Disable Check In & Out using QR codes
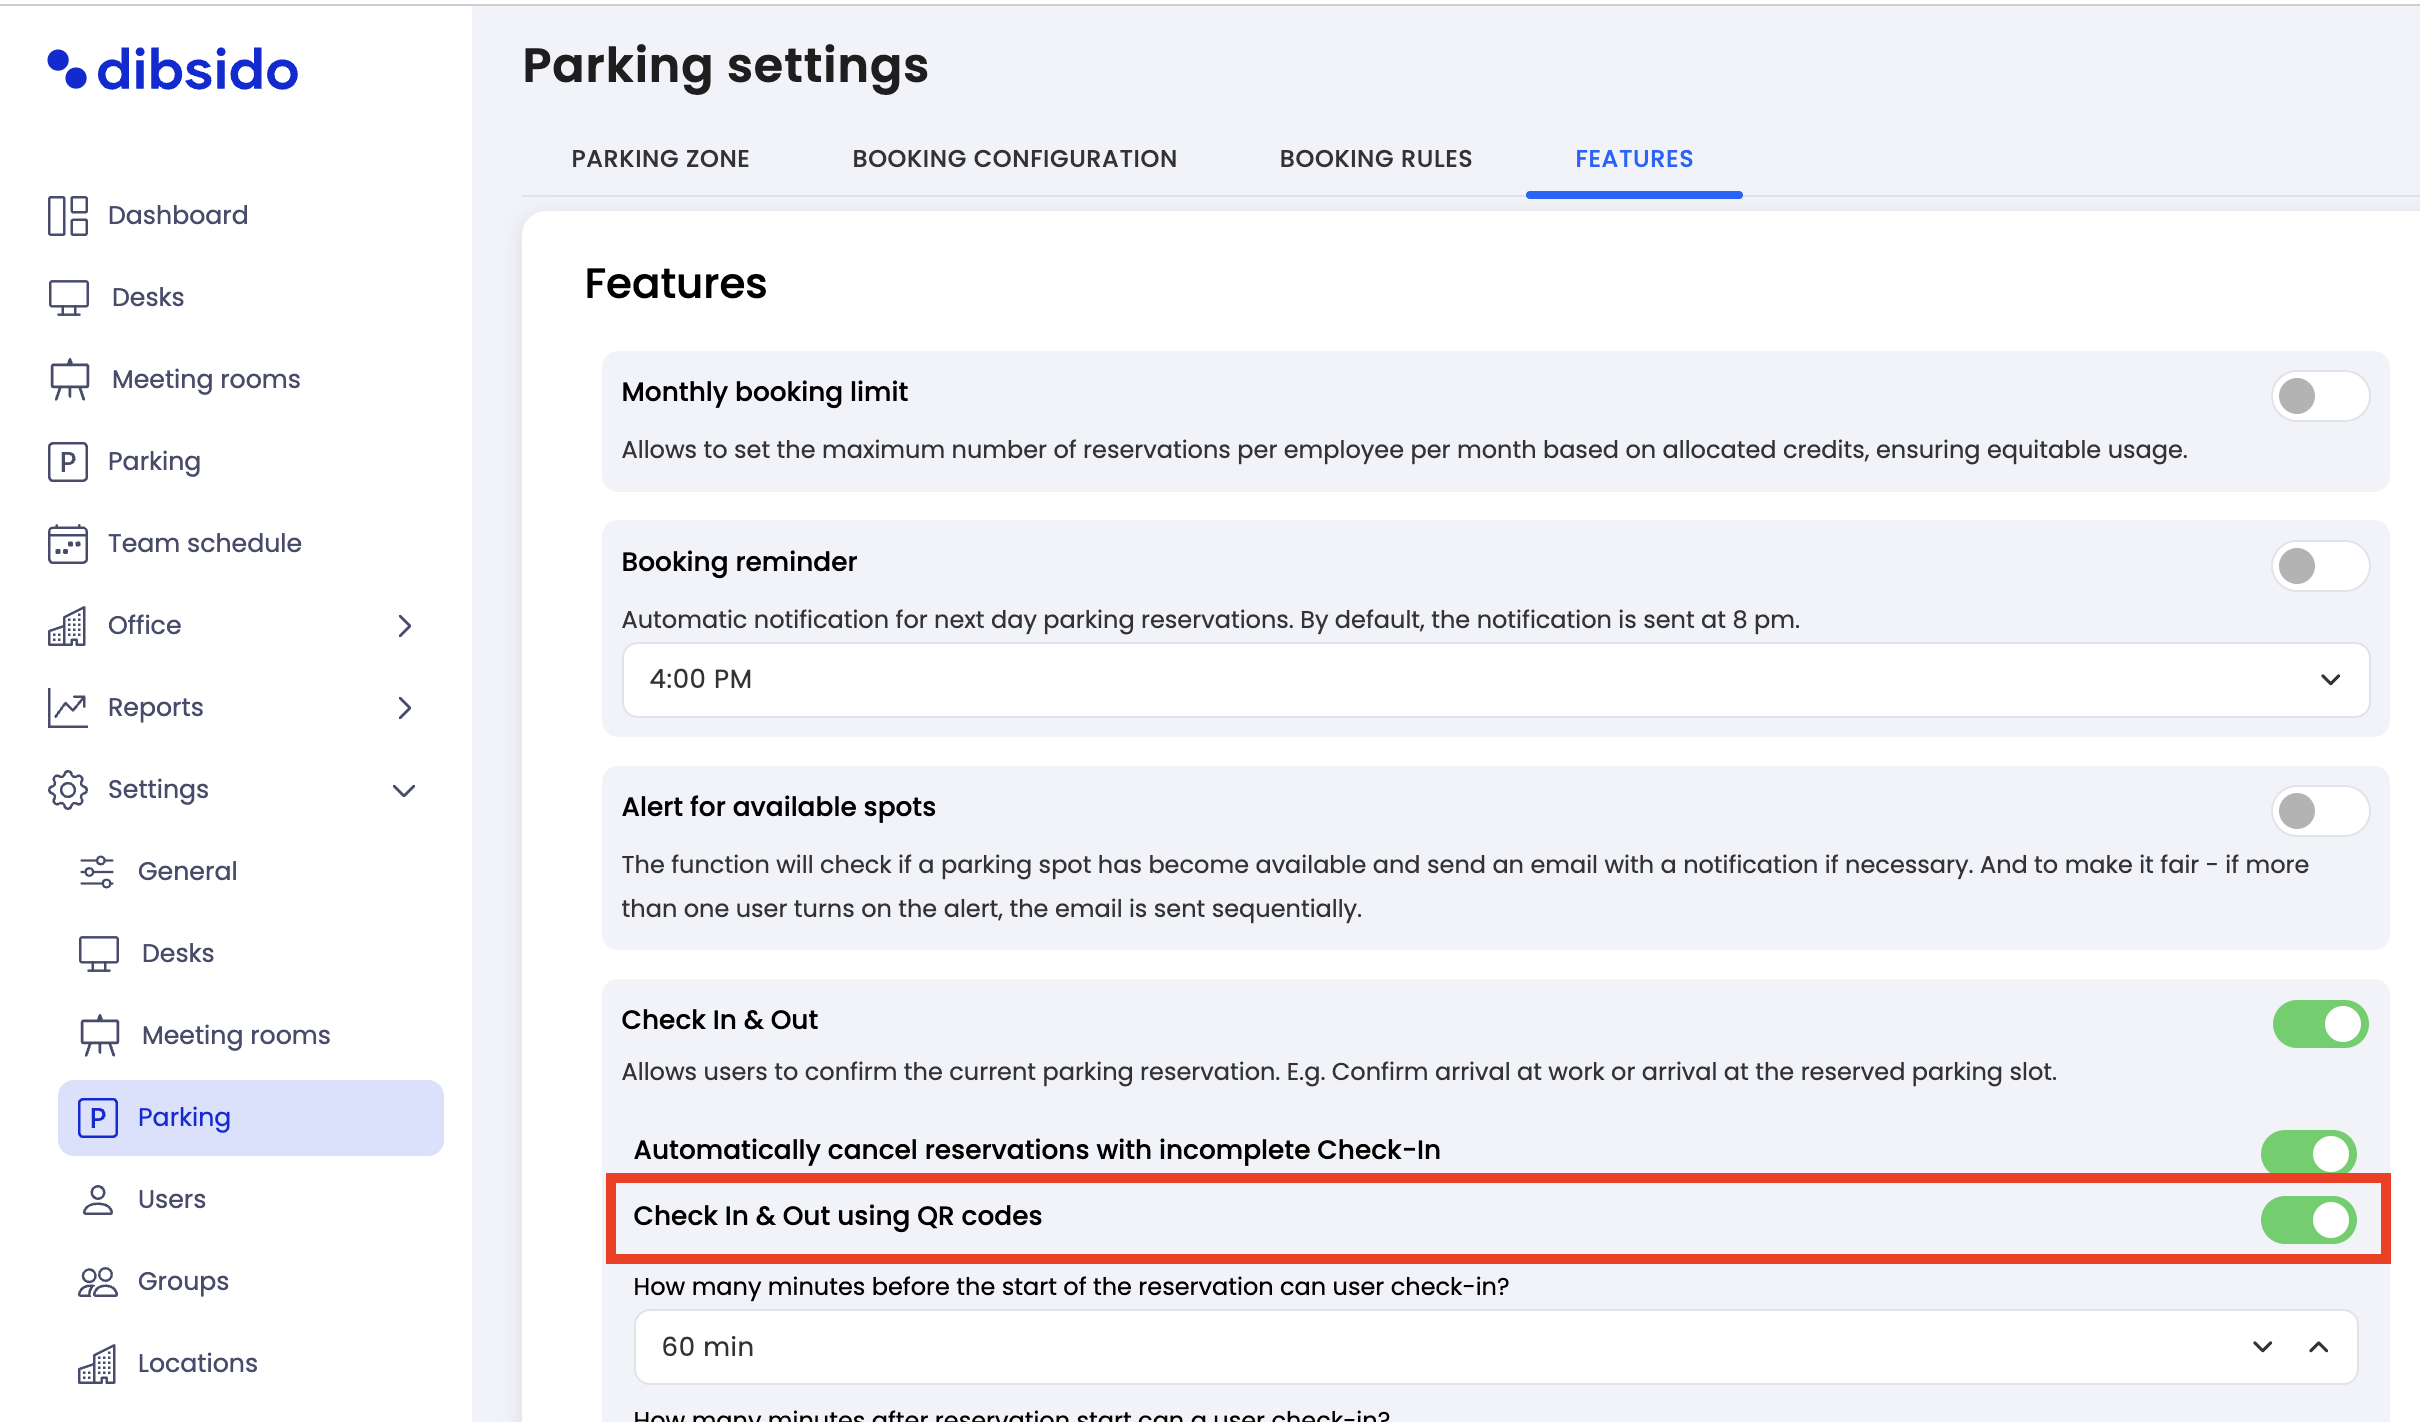The width and height of the screenshot is (2420, 1422). click(x=2309, y=1220)
